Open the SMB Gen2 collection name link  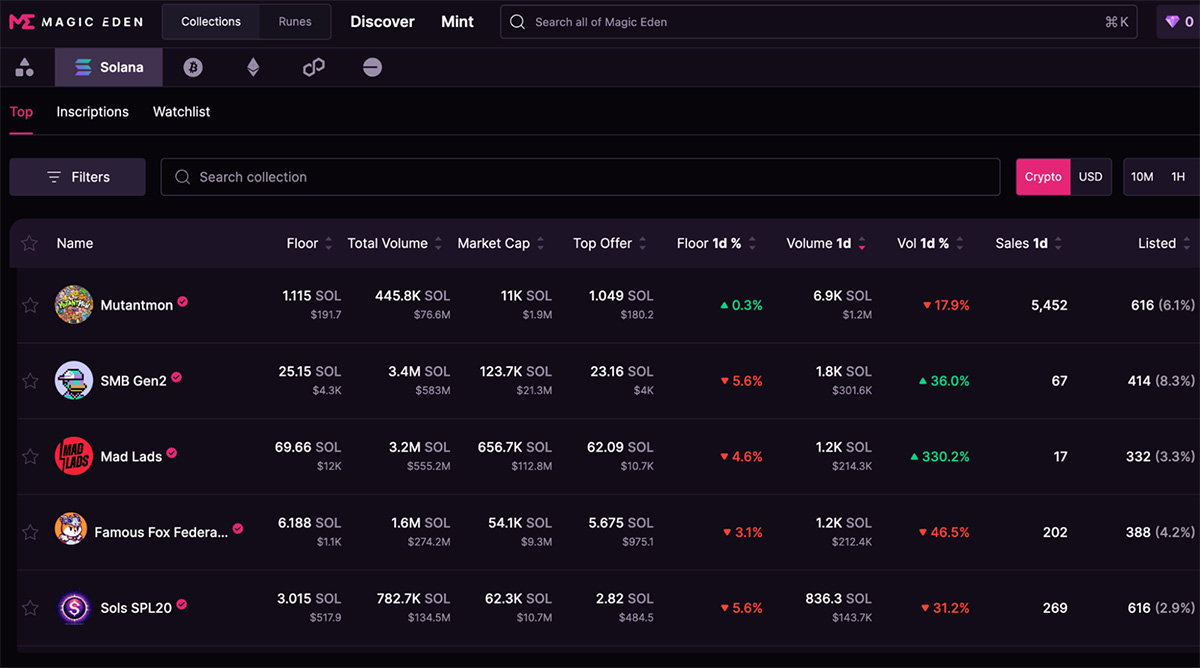[134, 381]
